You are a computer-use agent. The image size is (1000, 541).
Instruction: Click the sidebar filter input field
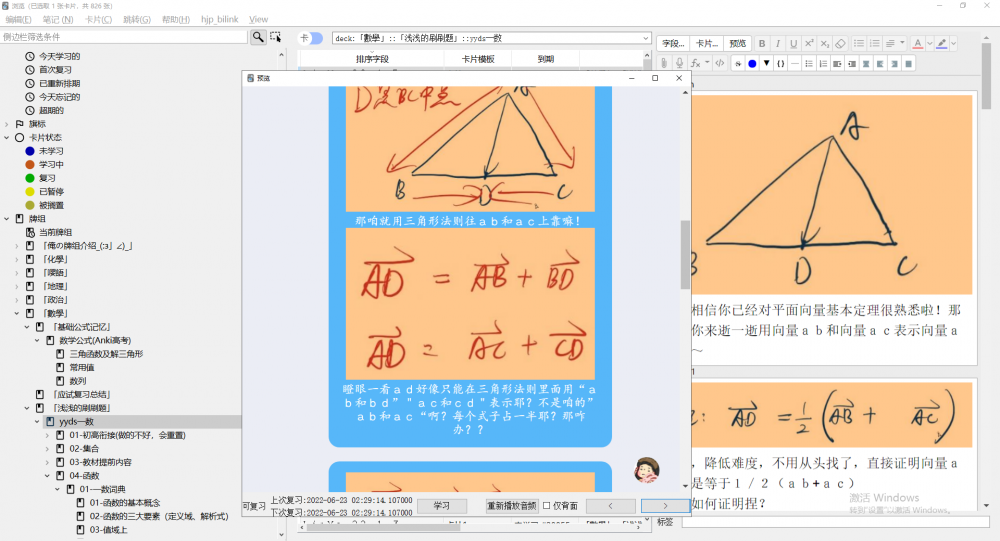pos(124,37)
